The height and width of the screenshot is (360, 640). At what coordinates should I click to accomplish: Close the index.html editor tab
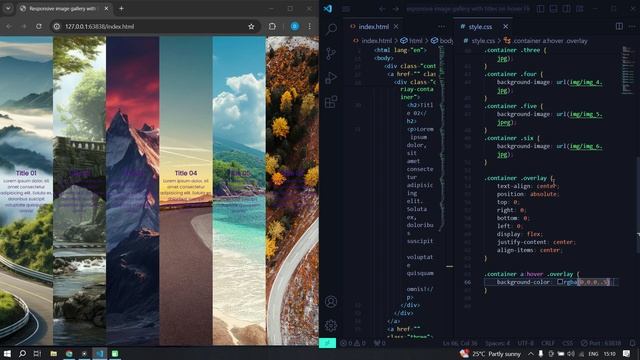tap(396, 27)
